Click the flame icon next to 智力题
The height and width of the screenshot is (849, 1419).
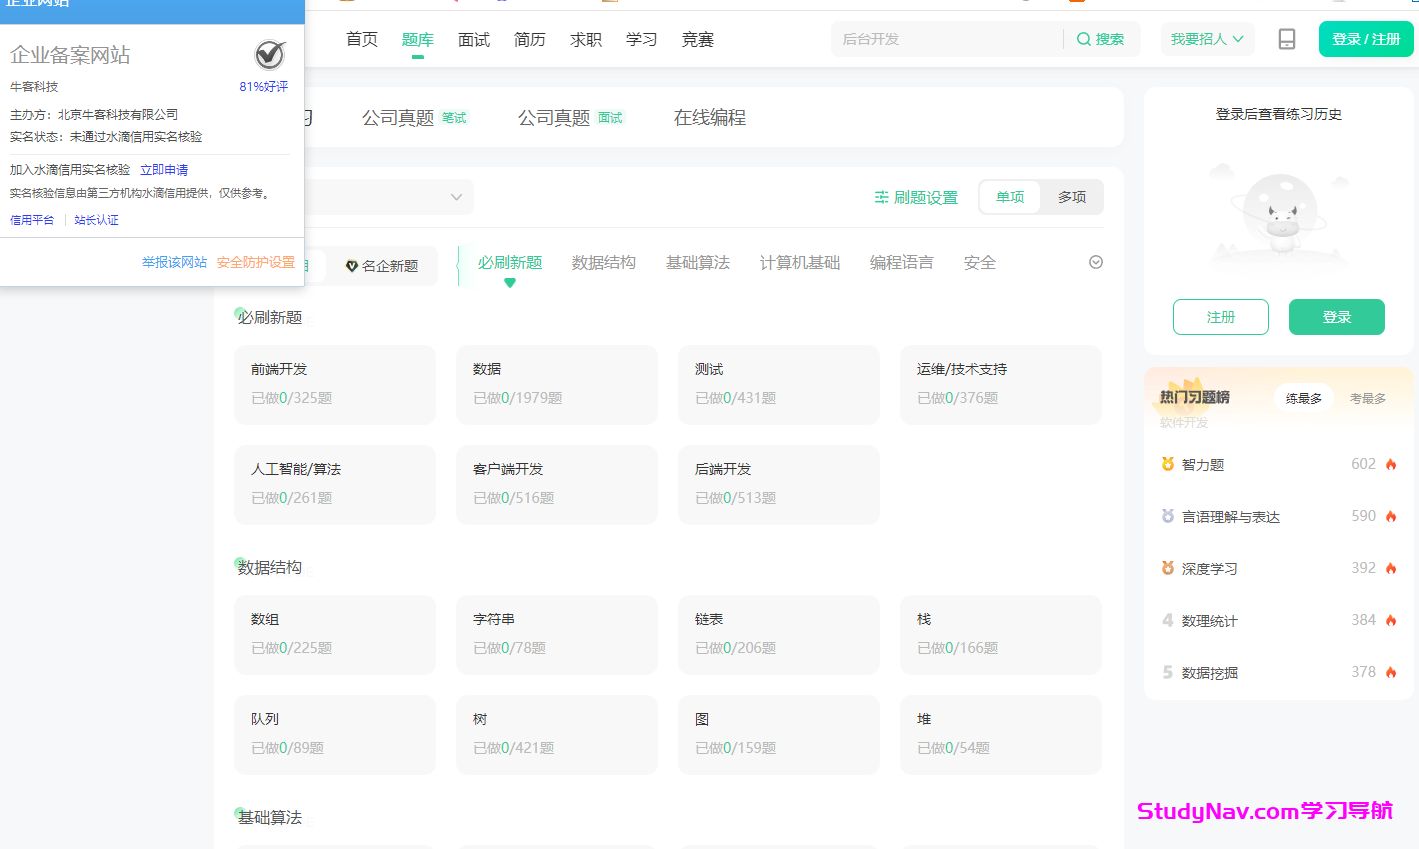tap(1390, 464)
